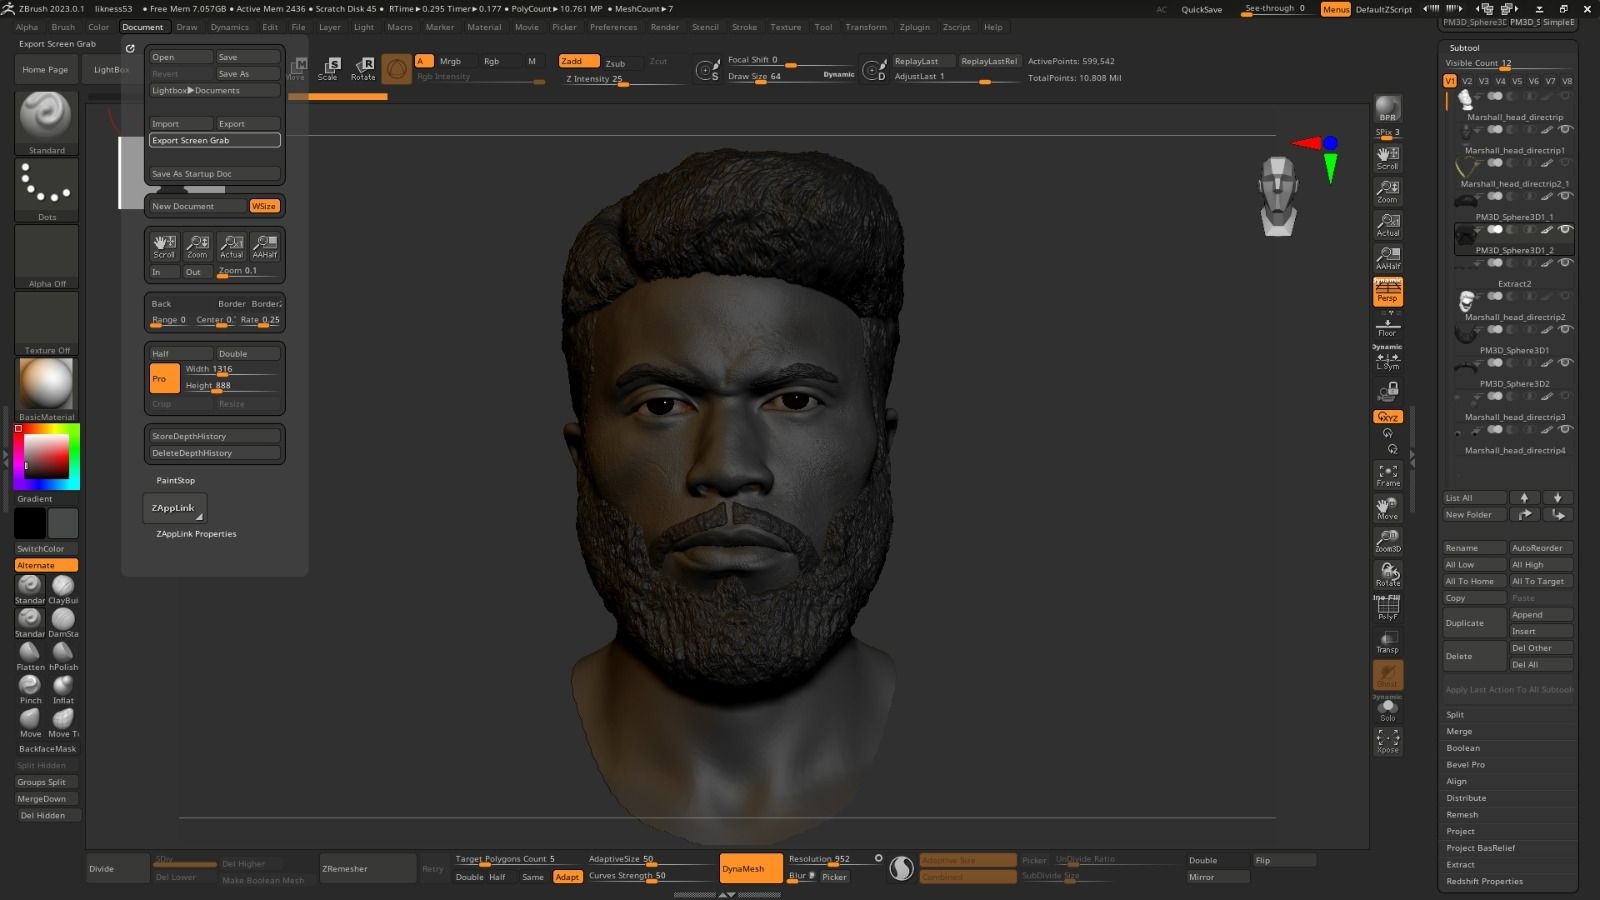Screen dimensions: 1600x900
Task: Click the Rotate gizmo icon in top shelf
Action: (x=363, y=68)
